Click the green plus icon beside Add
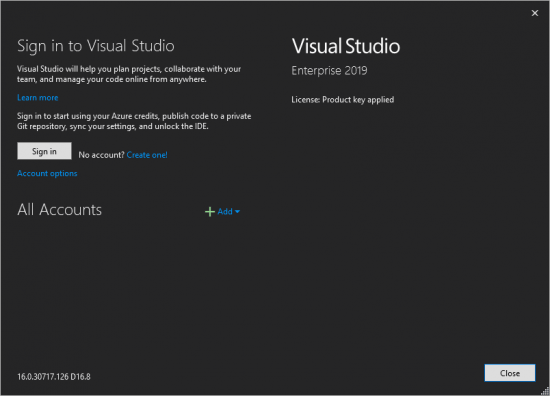Viewport: 550px width, 396px height. pos(210,212)
